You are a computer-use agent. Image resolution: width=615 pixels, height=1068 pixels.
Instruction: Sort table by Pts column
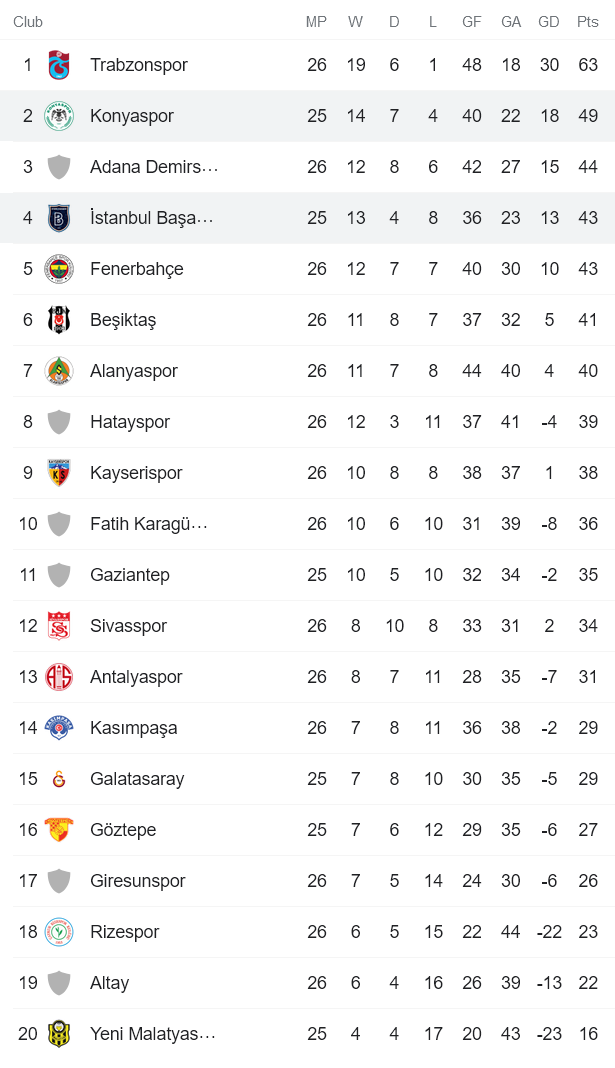click(587, 22)
